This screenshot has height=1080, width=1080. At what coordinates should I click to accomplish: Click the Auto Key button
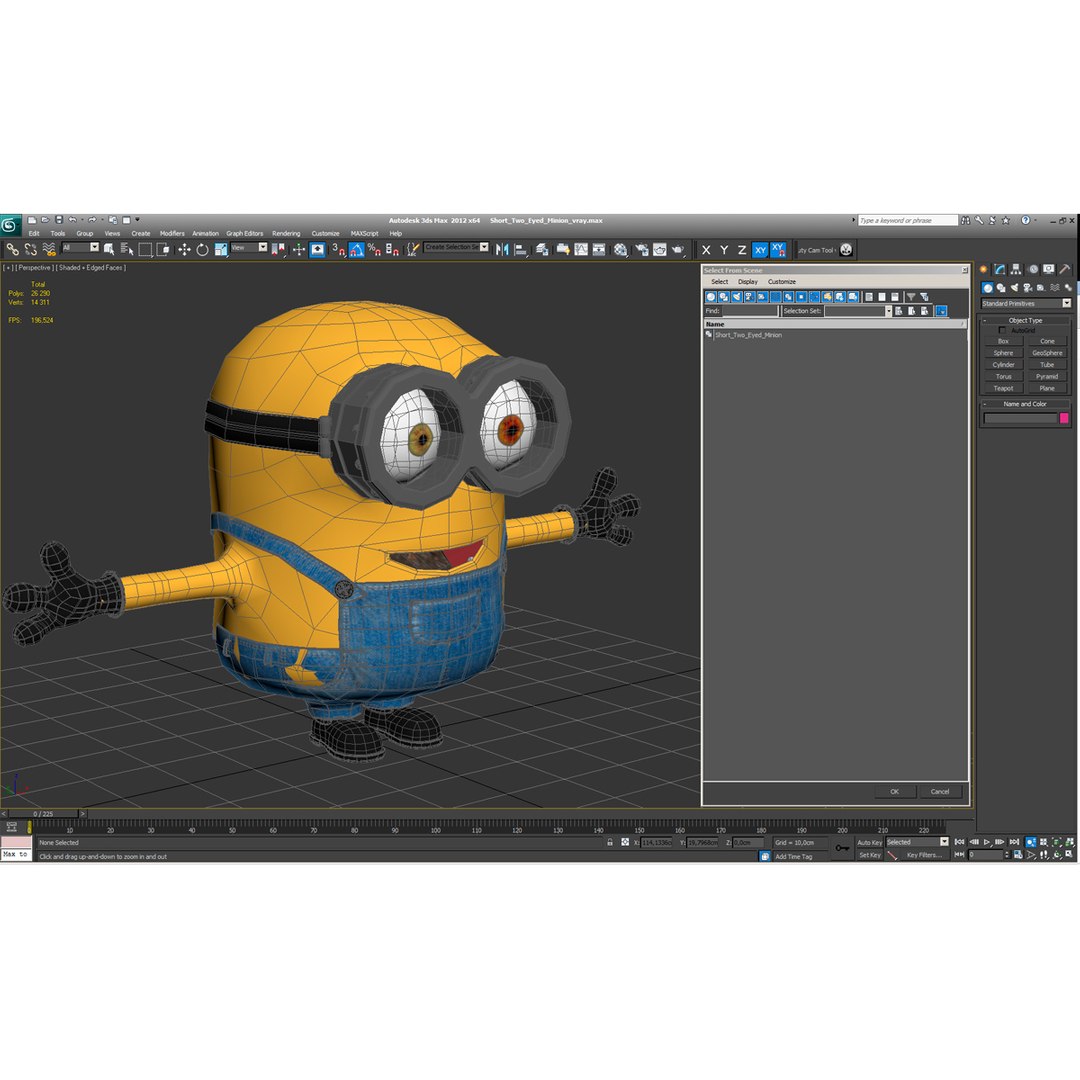(869, 842)
